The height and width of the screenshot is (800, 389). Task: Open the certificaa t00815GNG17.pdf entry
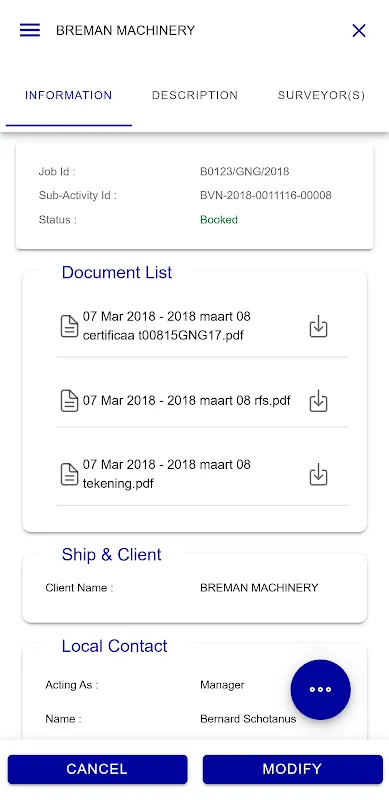pos(167,326)
